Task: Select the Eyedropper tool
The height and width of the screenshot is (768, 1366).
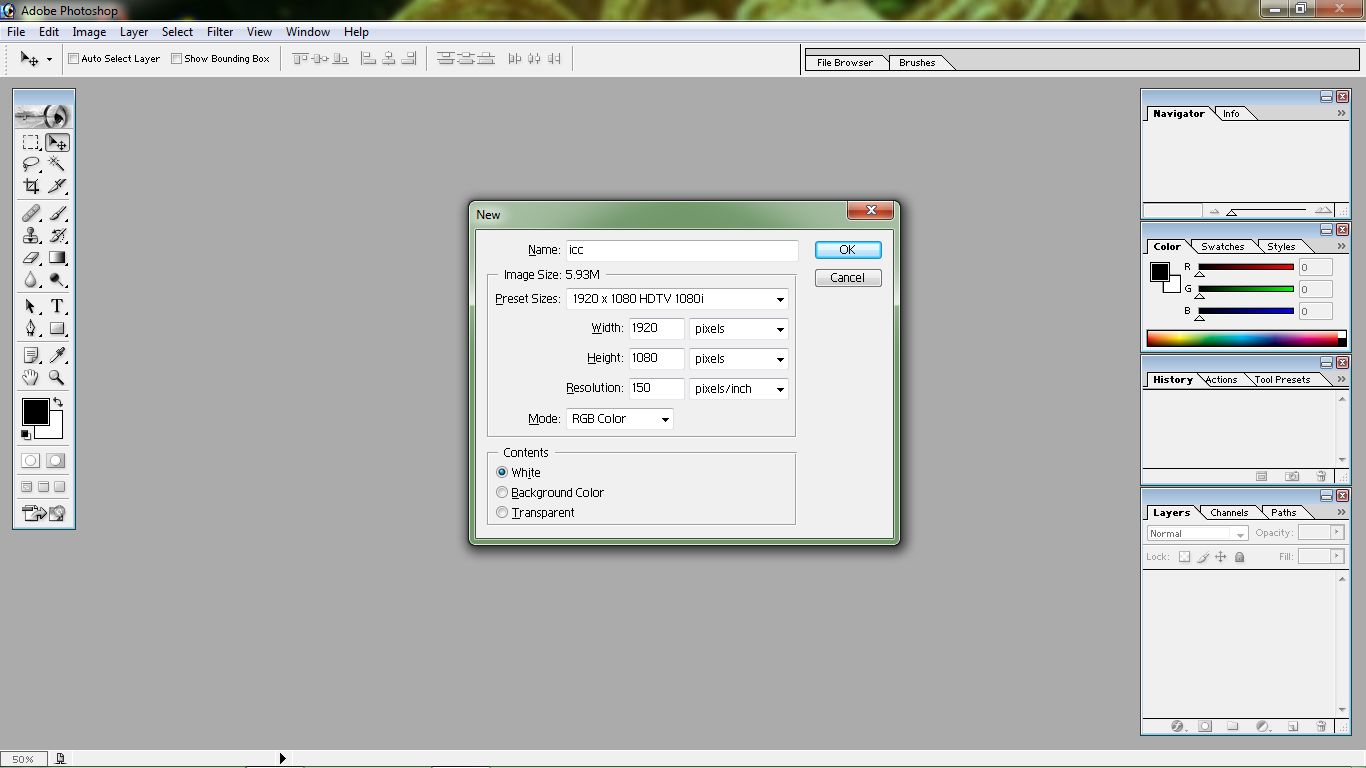Action: 56,354
